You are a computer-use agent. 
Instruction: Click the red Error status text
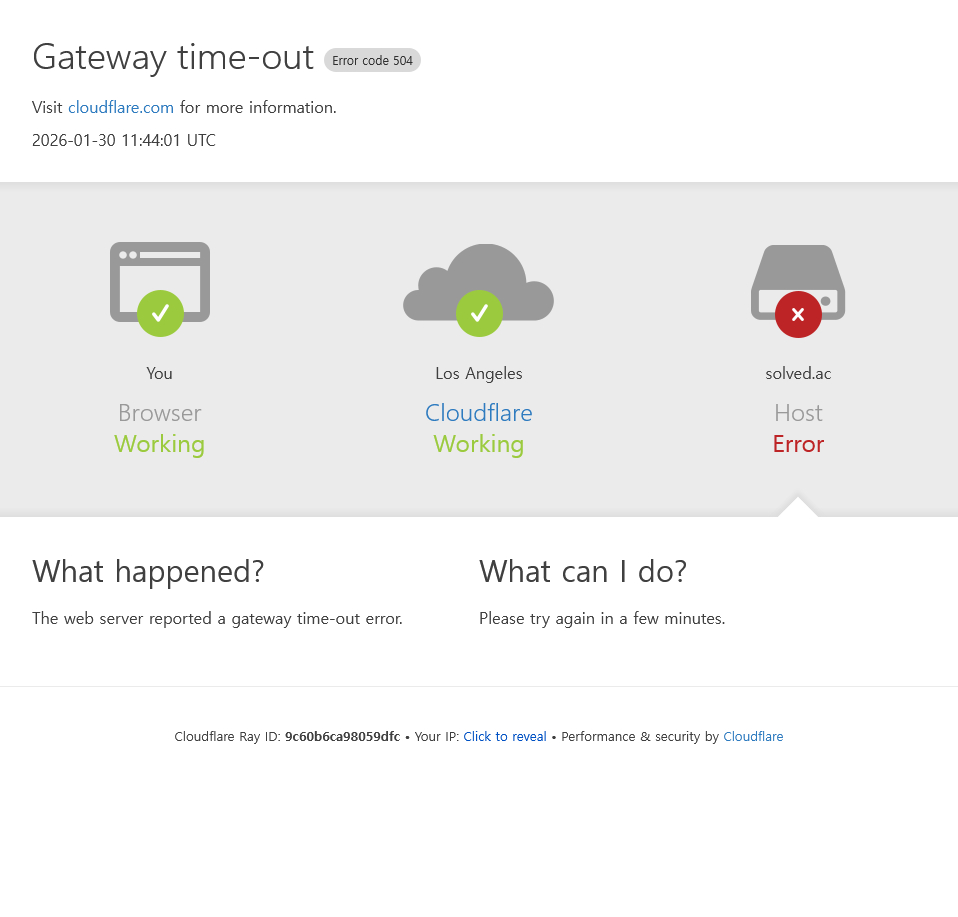pyautogui.click(x=798, y=444)
